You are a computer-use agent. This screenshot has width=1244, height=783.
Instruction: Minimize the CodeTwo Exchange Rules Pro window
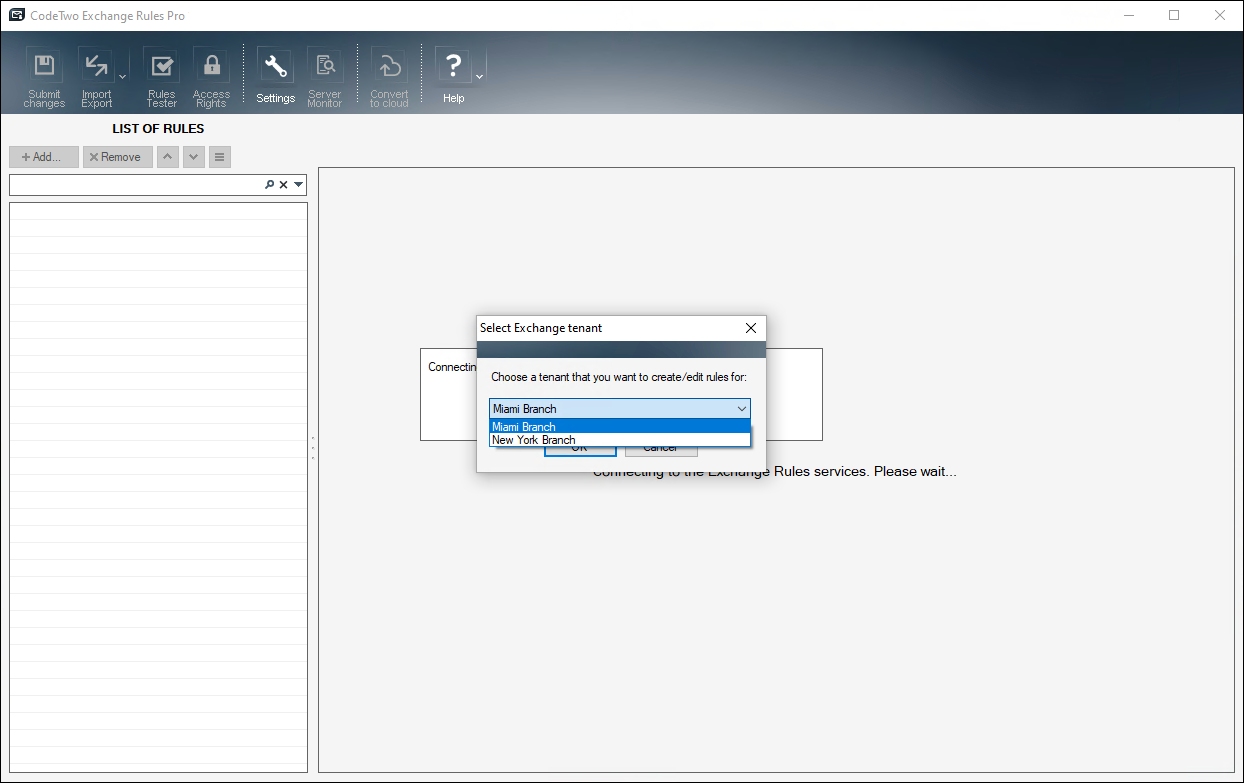(x=1128, y=16)
